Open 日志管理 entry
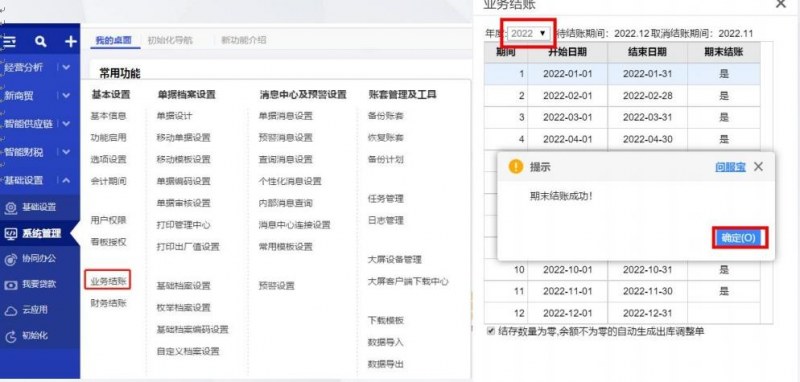Screen dimensions: 800x382 pyautogui.click(x=386, y=220)
